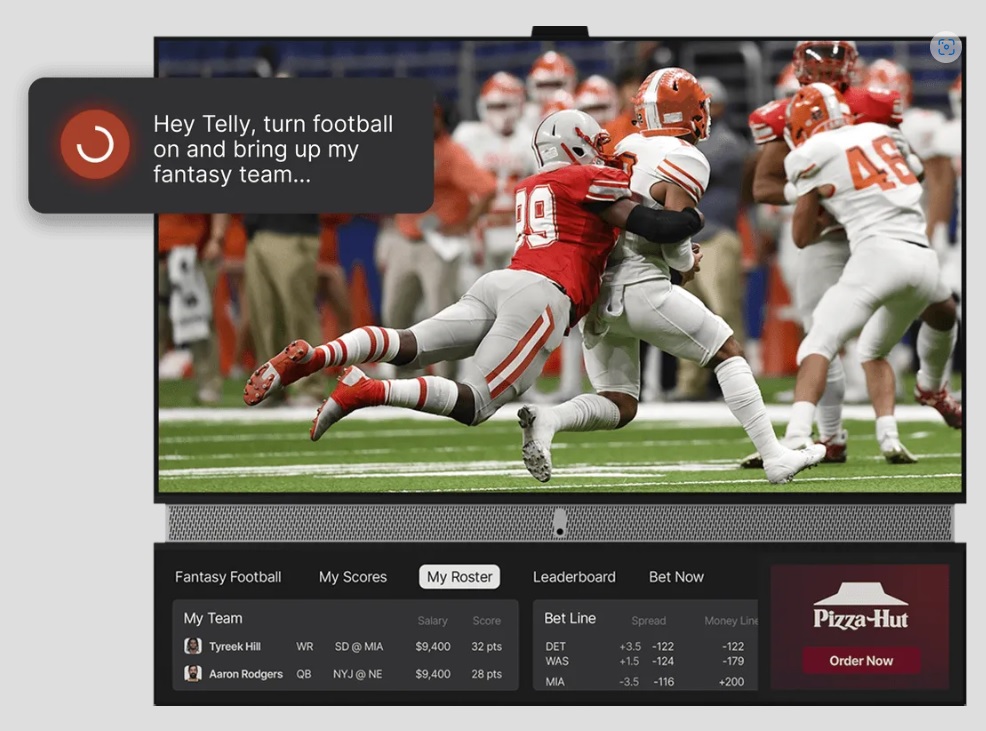The image size is (986, 731).
Task: Open the Bet Now tab
Action: coord(676,577)
